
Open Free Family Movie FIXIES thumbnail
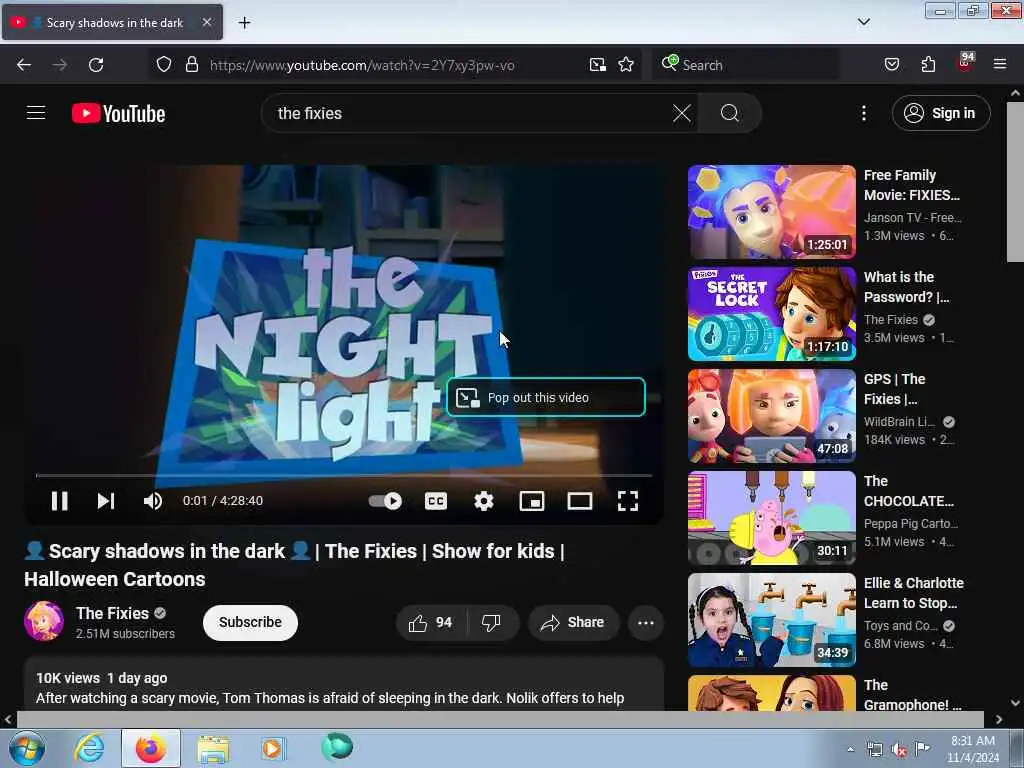(x=771, y=212)
